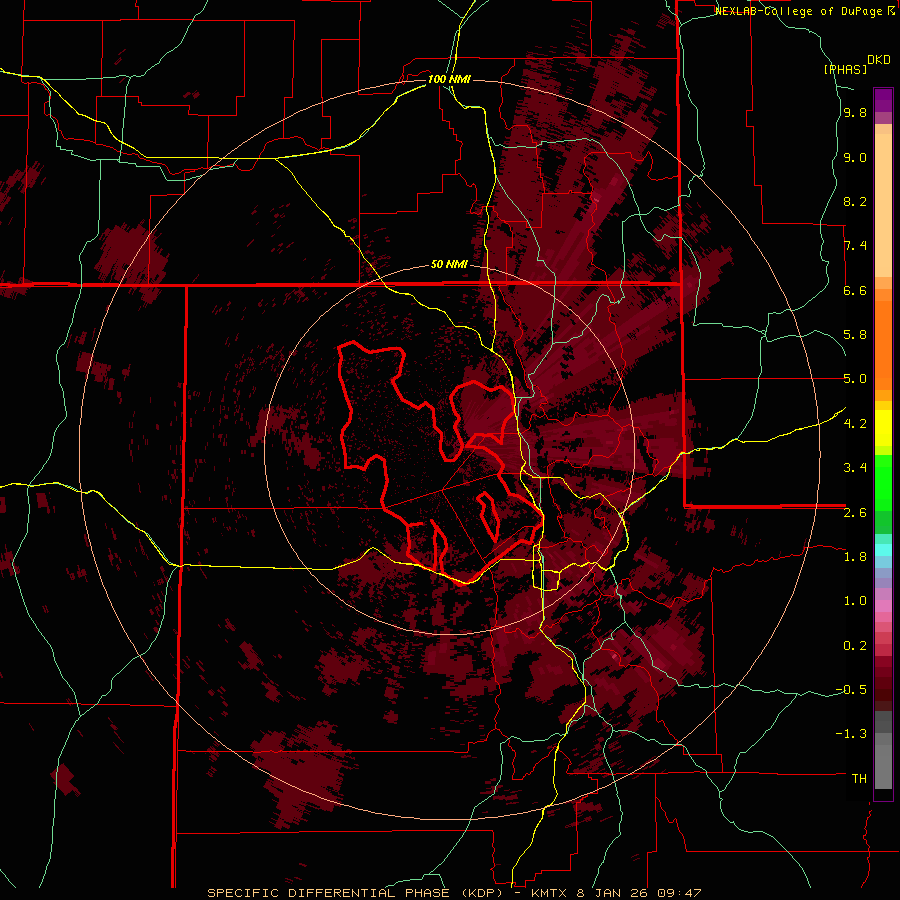The height and width of the screenshot is (900, 900).
Task: Click the 7.4 scale value
Action: 855,246
